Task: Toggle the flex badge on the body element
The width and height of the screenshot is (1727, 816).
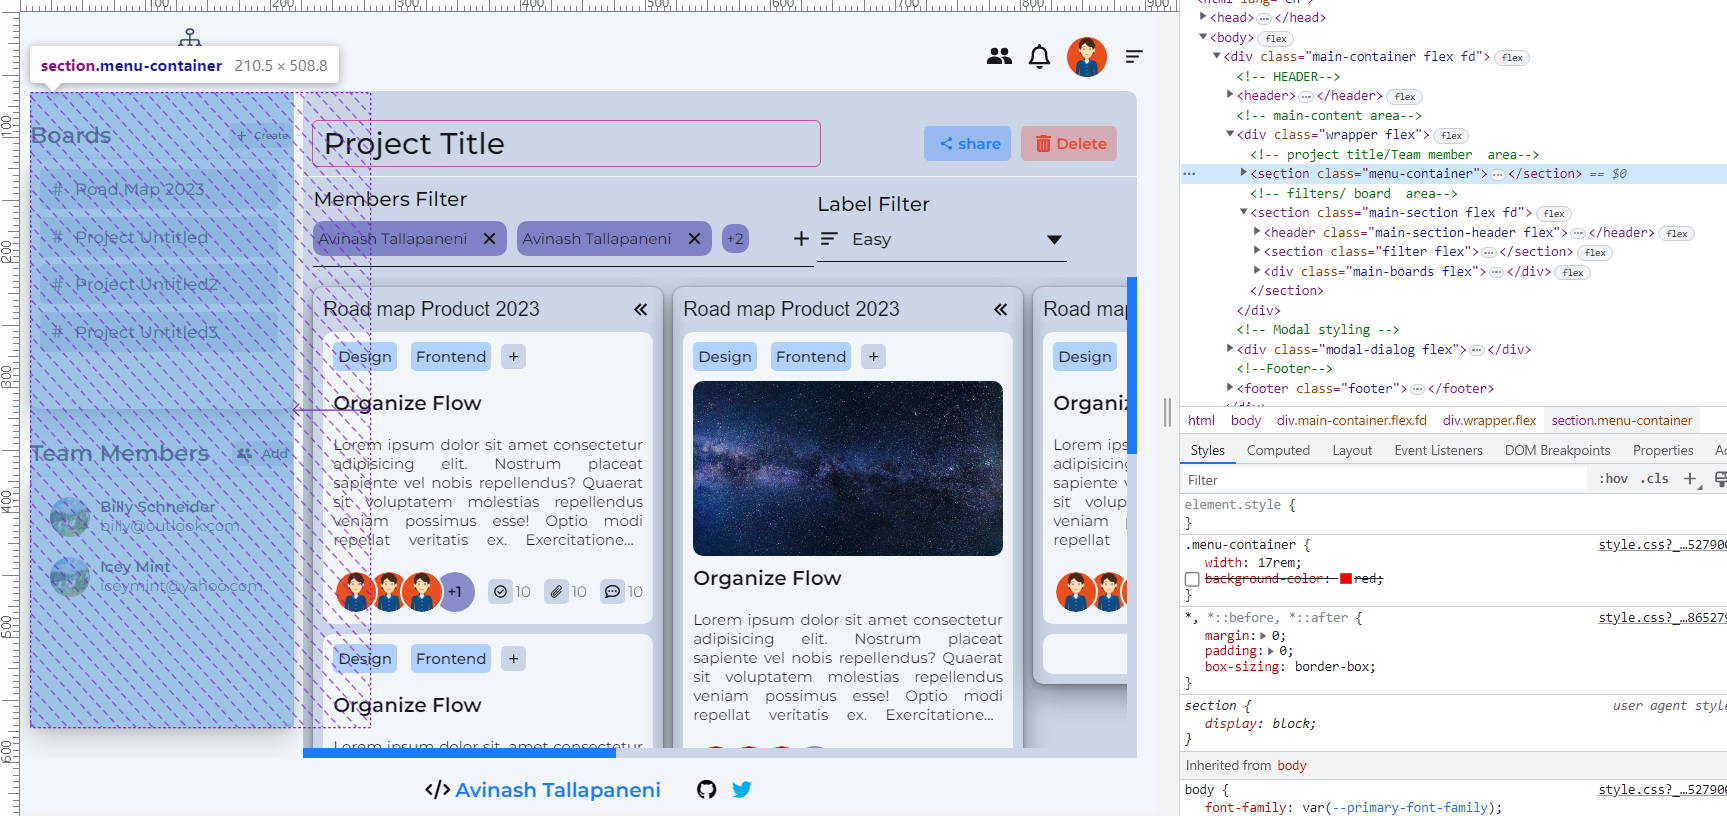Action: point(1276,39)
